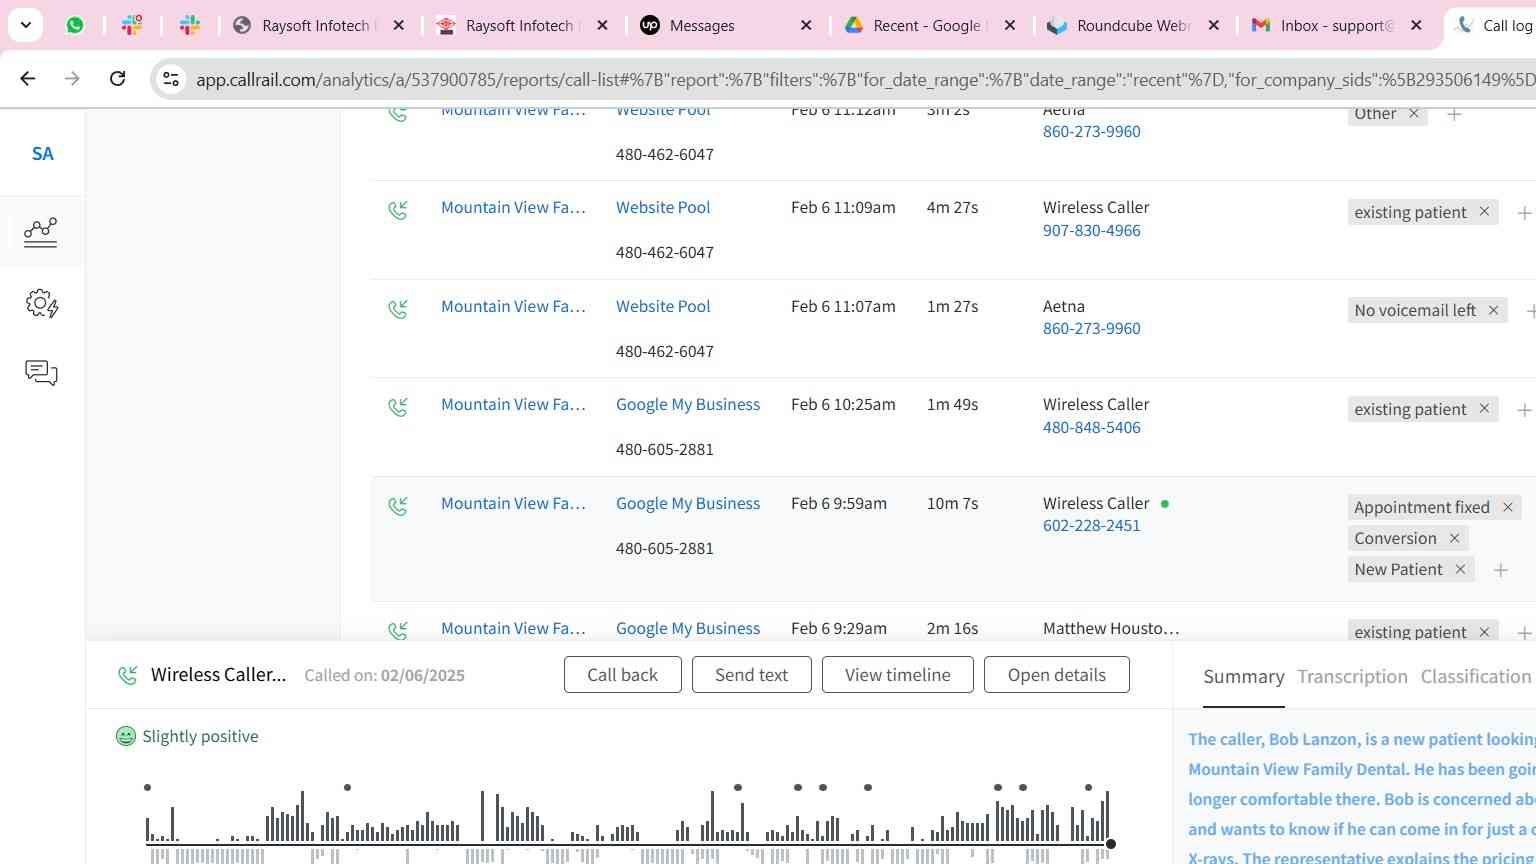Open phone number 907-830-4966

click(x=1091, y=230)
